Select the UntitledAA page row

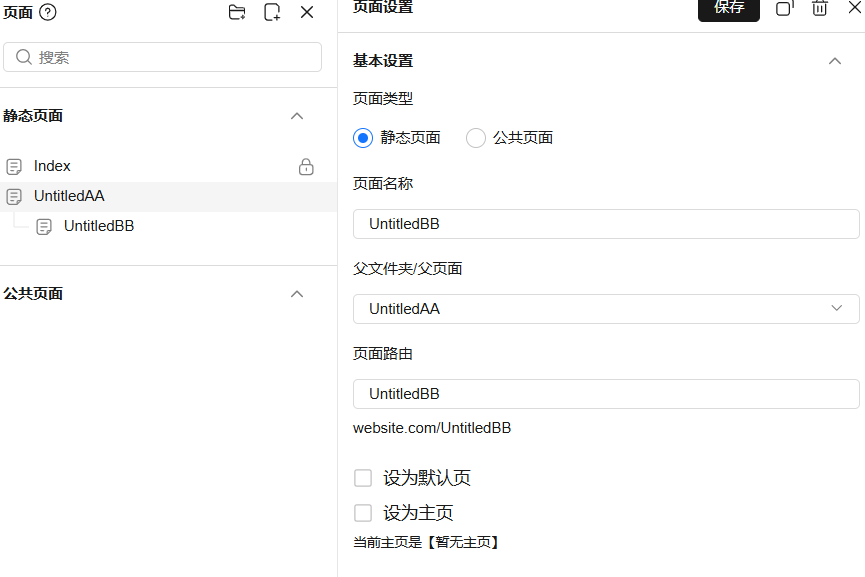pos(168,196)
